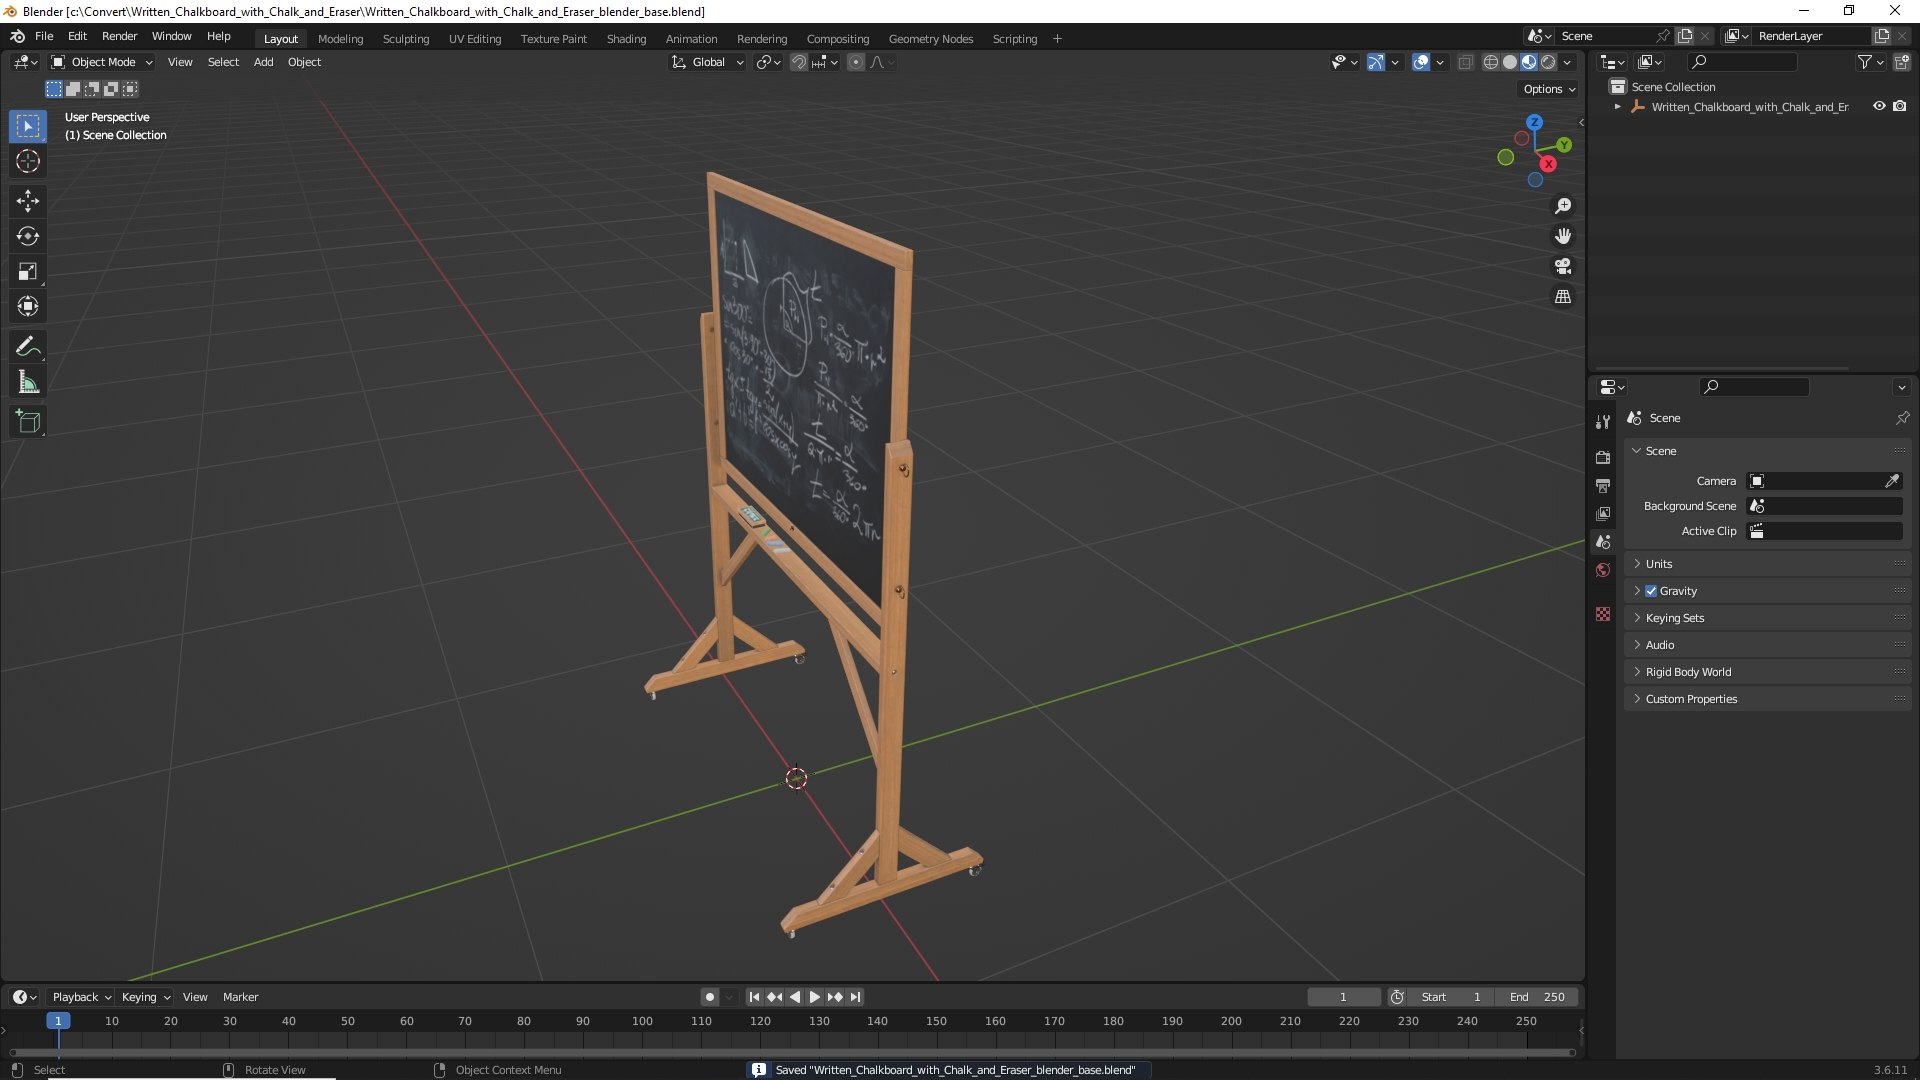Toggle viewport gizmos display

[x=1376, y=62]
